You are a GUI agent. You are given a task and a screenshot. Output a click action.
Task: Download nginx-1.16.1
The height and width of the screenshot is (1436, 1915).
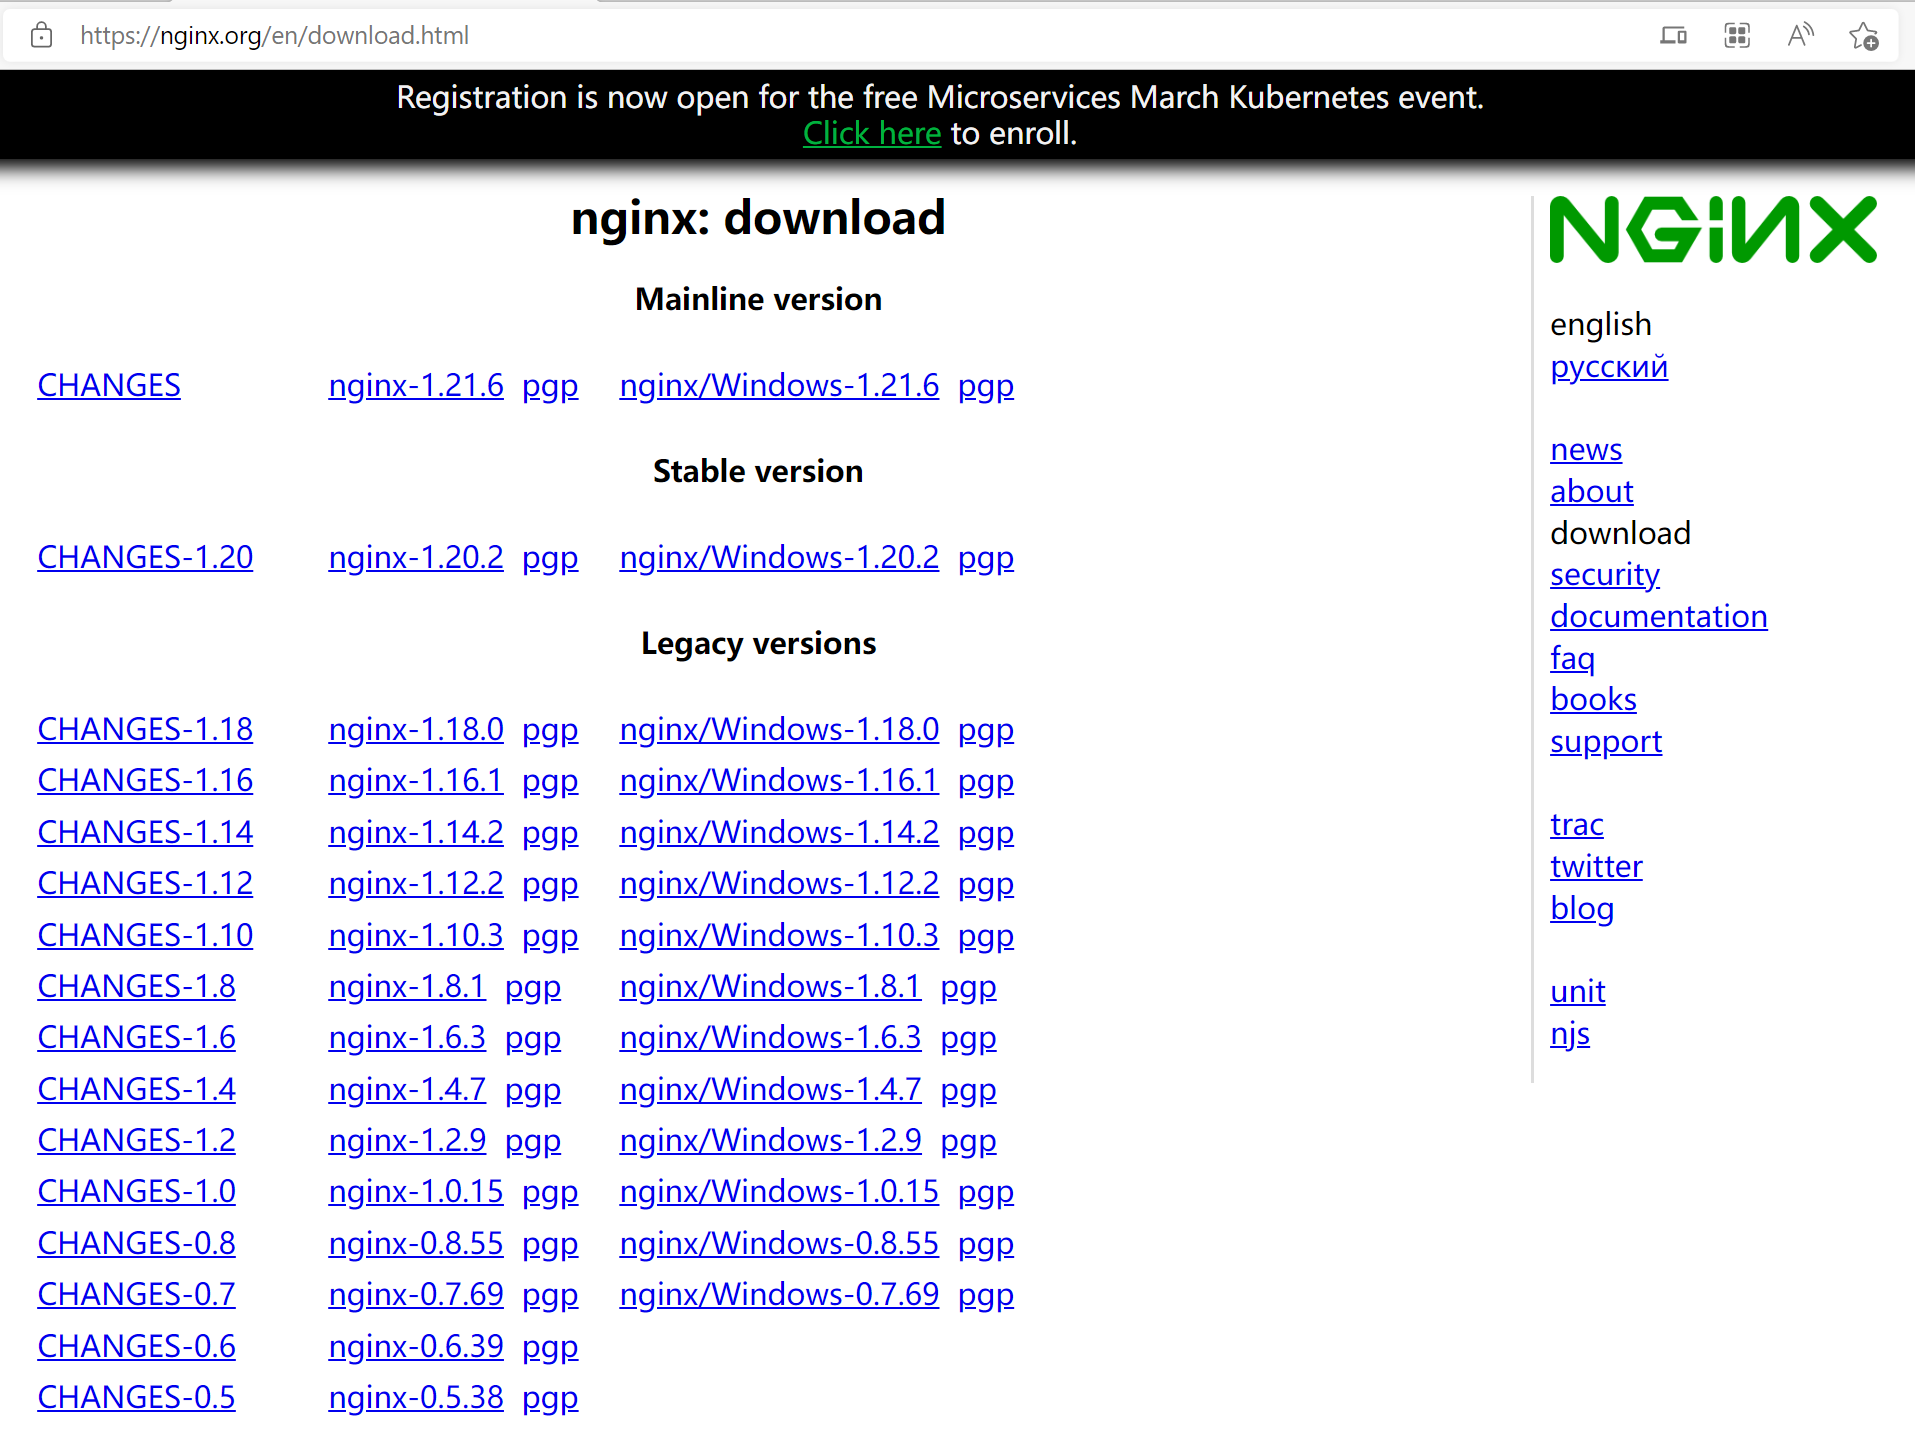pos(416,780)
